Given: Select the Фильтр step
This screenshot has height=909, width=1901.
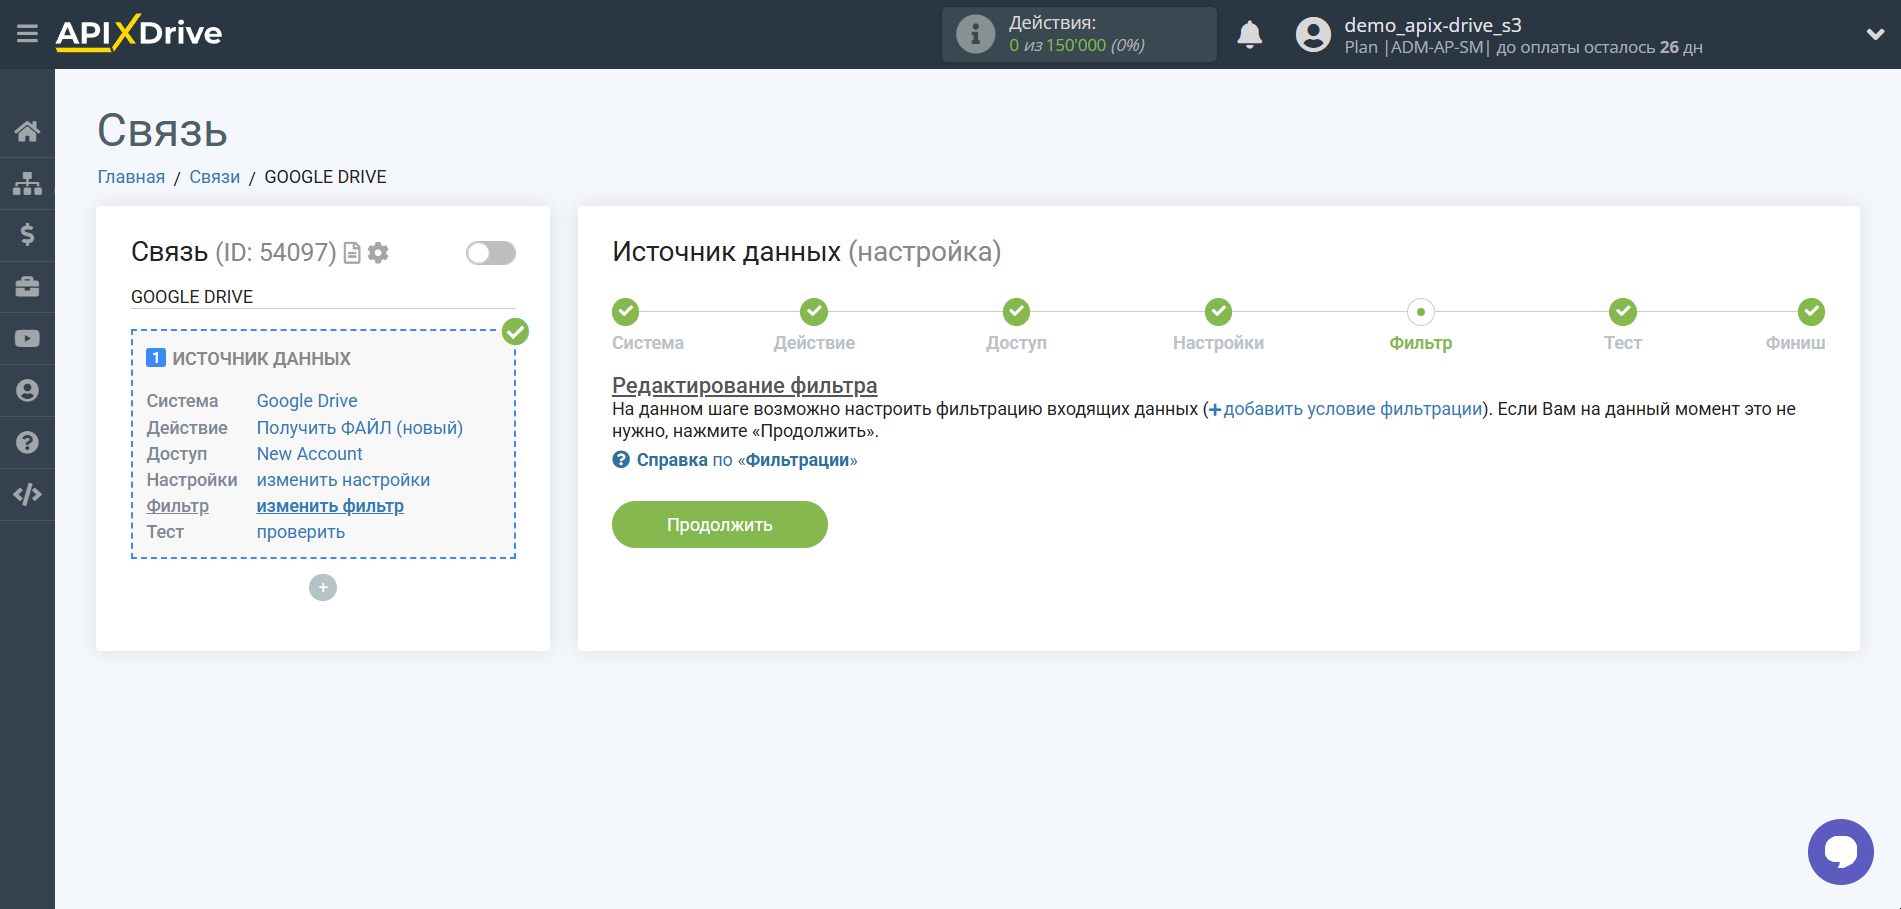Looking at the screenshot, I should click(1421, 312).
